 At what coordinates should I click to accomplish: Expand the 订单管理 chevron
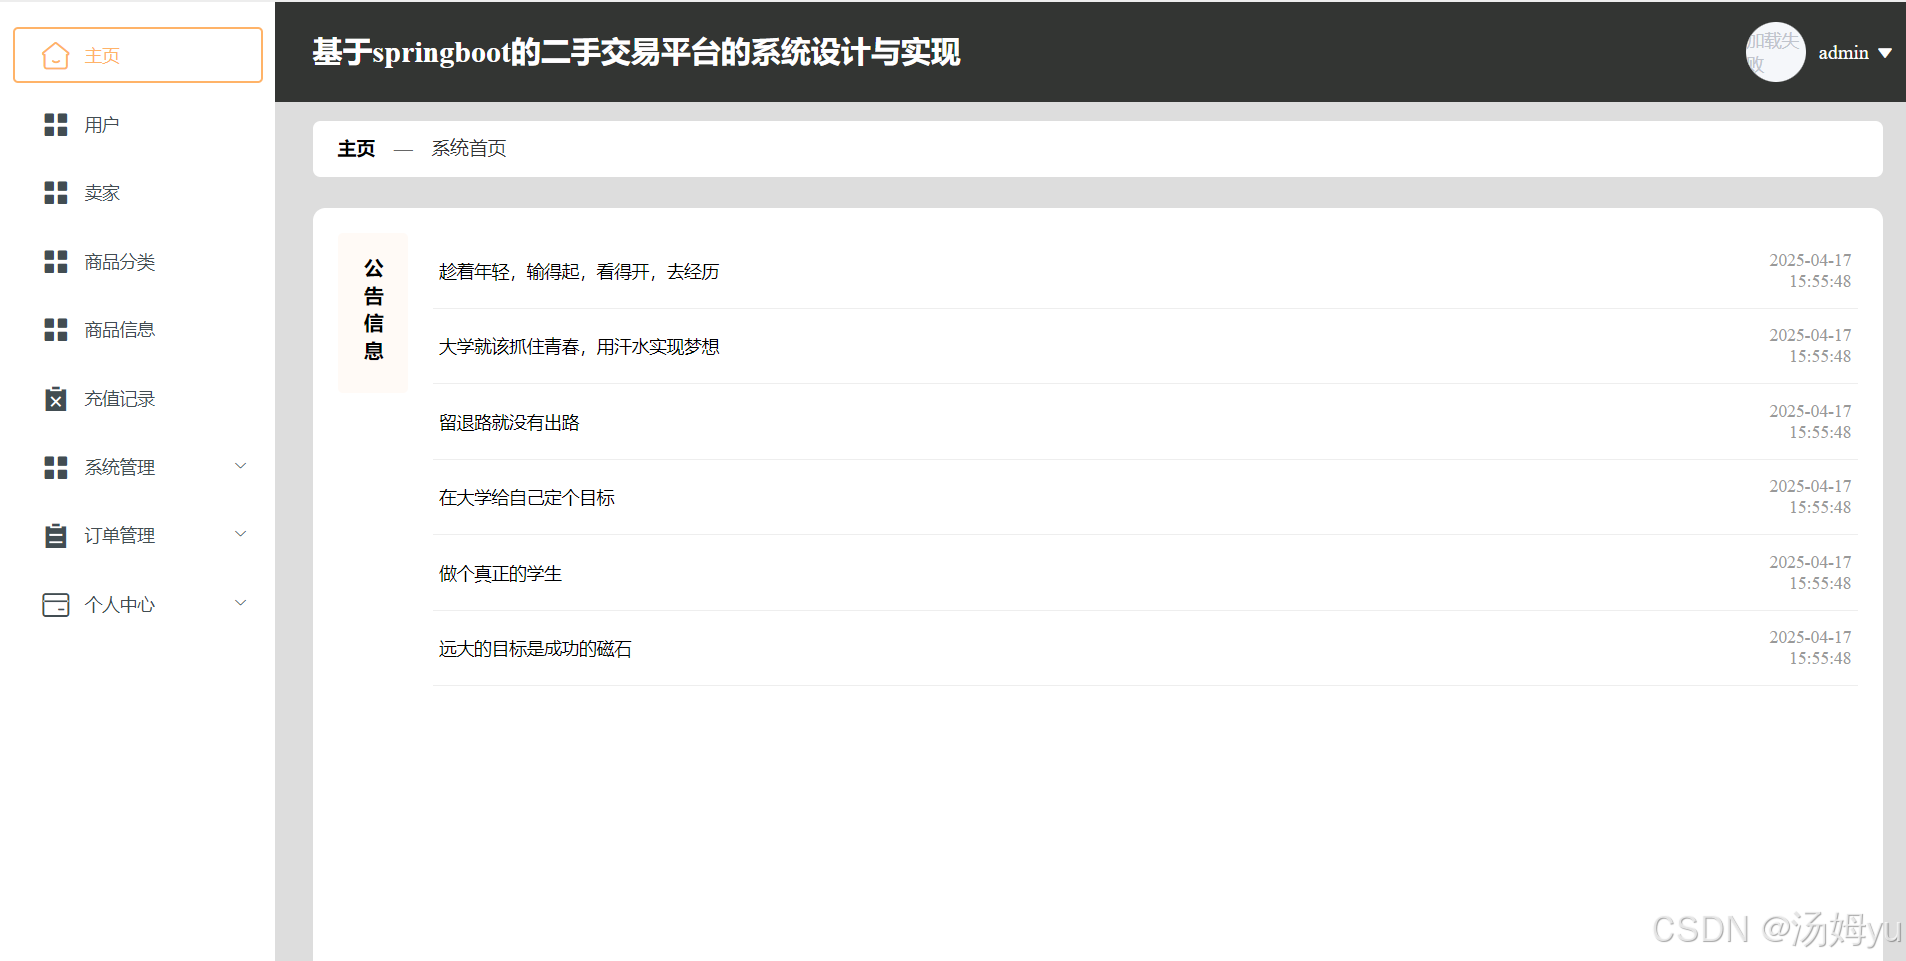(240, 534)
